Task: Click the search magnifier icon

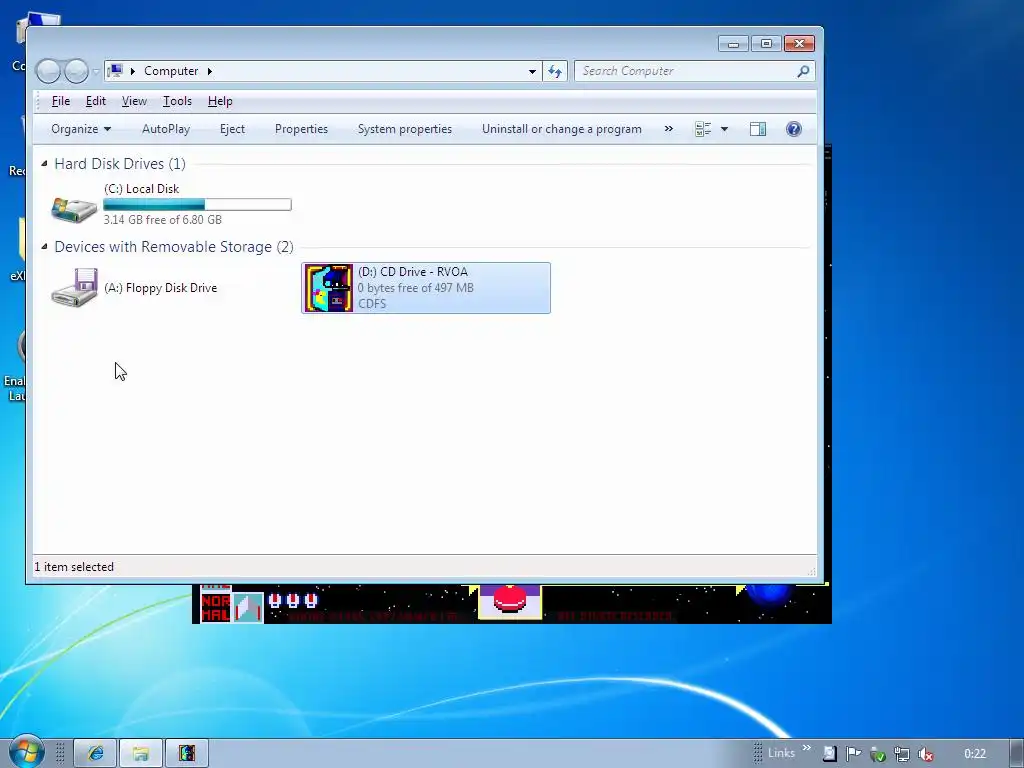Action: (803, 71)
